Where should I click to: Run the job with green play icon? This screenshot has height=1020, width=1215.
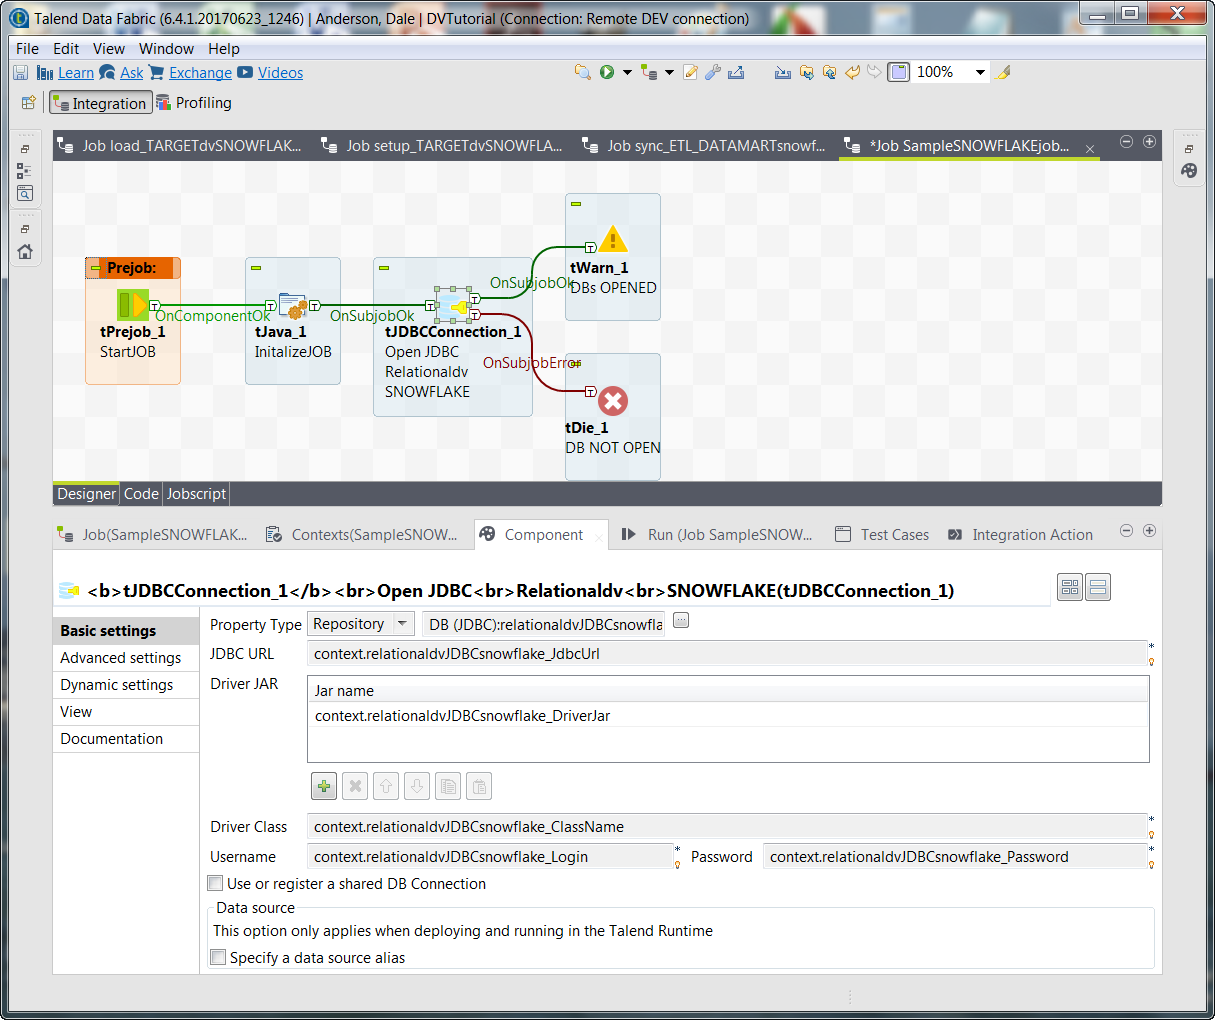(x=607, y=72)
